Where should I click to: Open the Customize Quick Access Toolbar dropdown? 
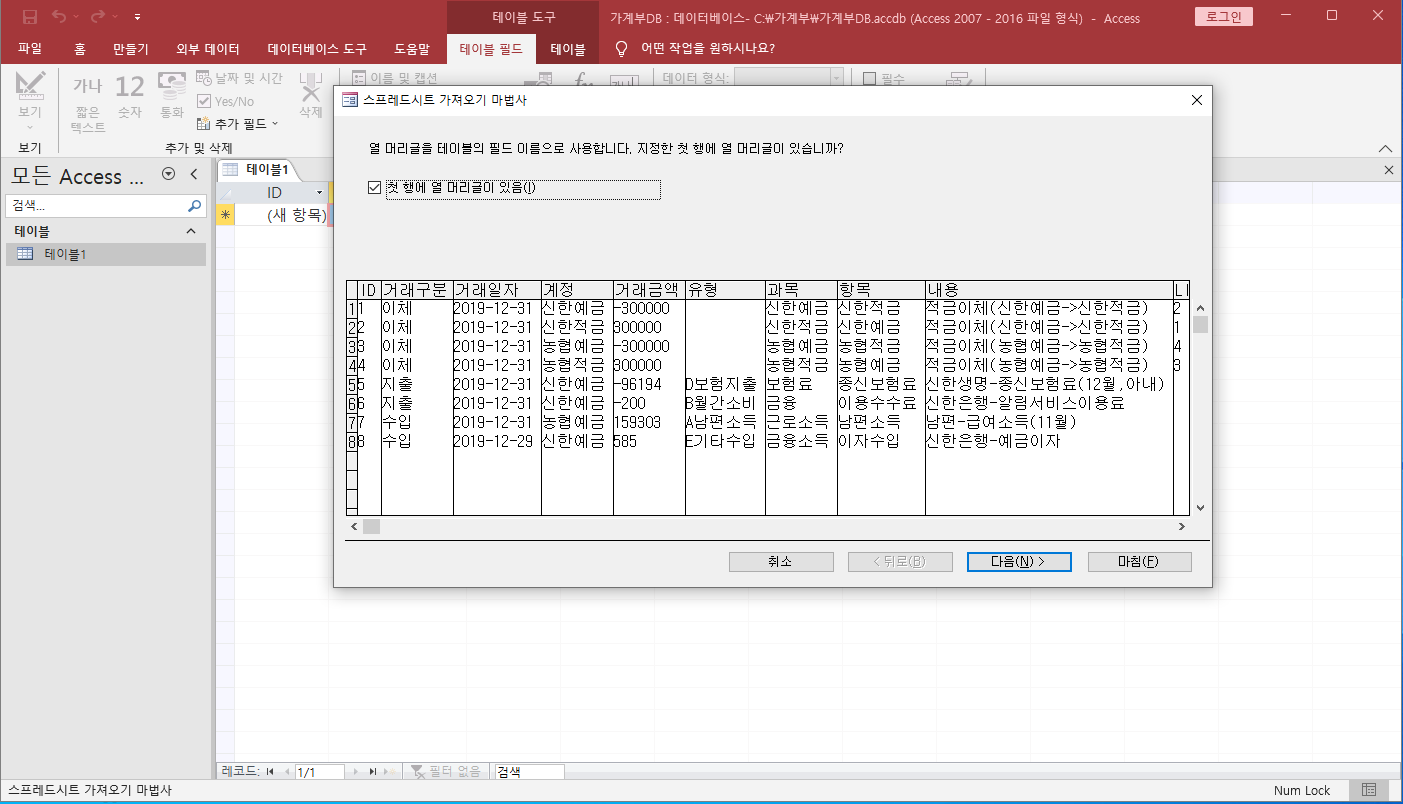137,17
